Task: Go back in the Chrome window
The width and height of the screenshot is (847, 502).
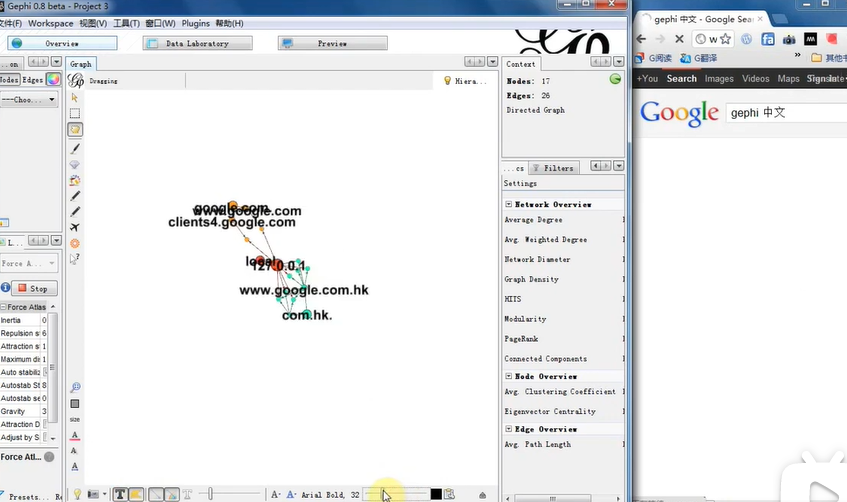Action: (x=641, y=39)
